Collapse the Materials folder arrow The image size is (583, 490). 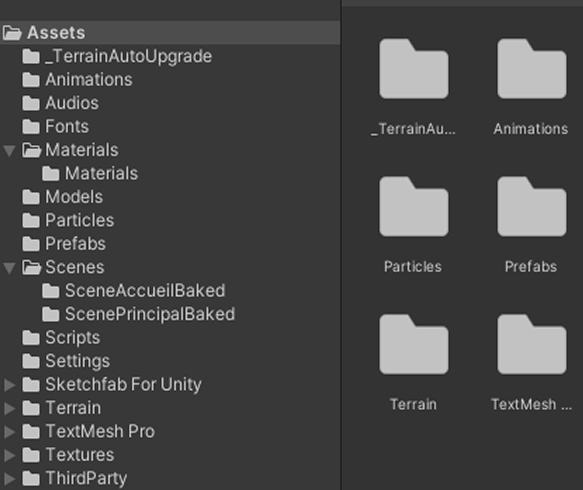pyautogui.click(x=9, y=151)
